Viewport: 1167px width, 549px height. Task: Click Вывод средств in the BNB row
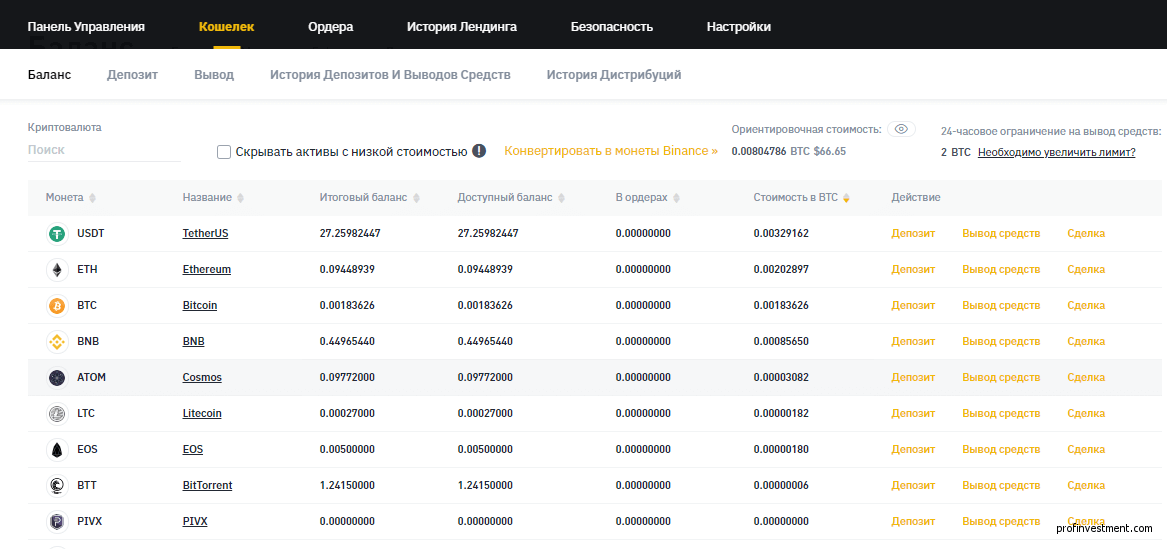[1001, 341]
